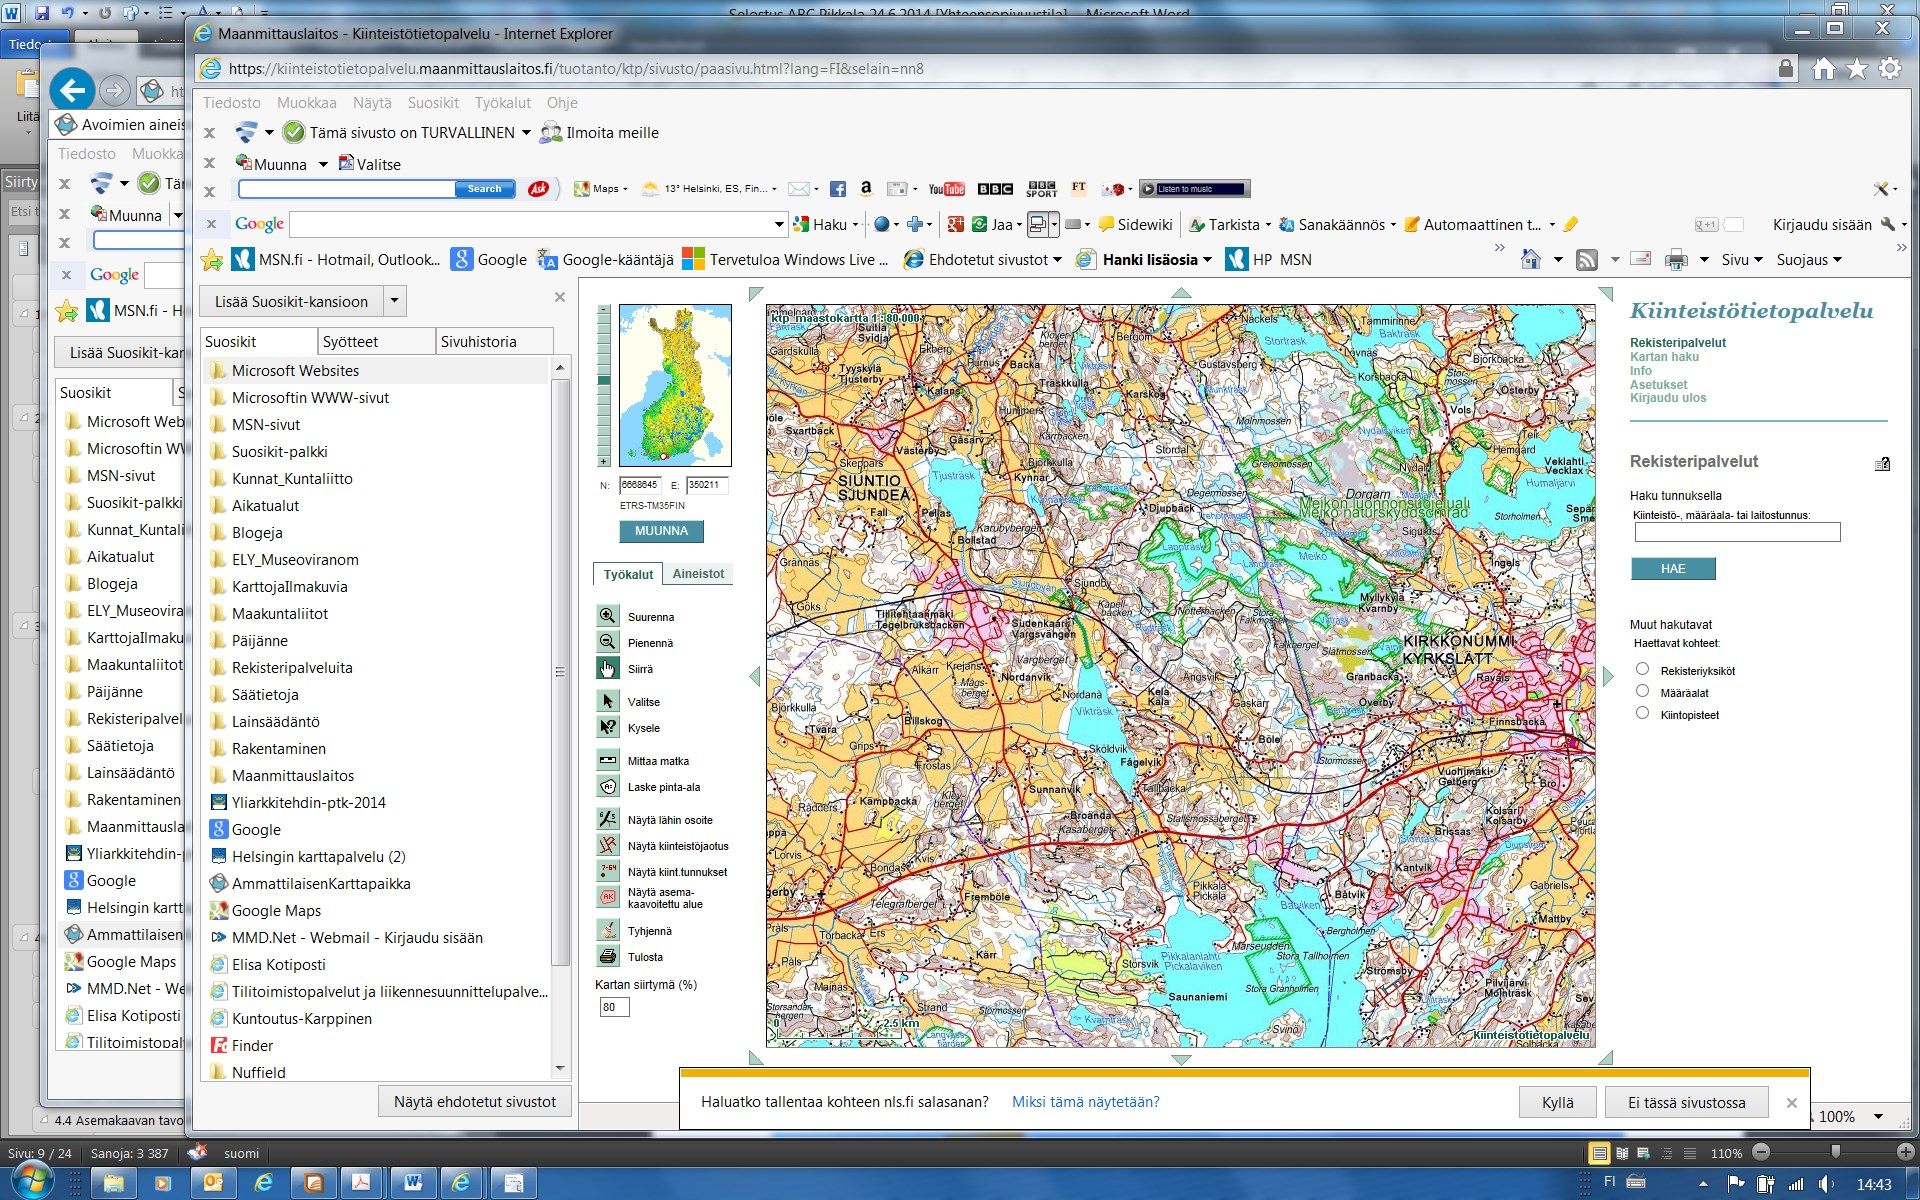Open the Suosikit menu

[x=433, y=103]
